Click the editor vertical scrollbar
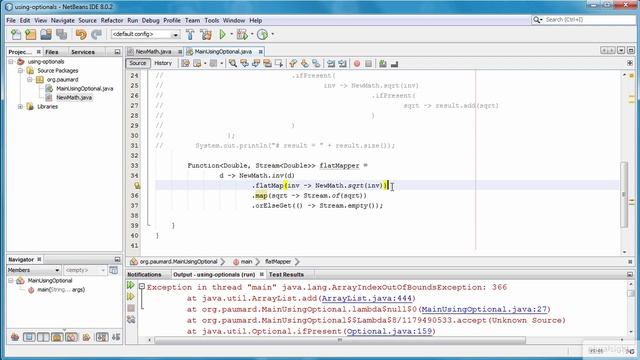Viewport: 640px width, 360px height. tap(624, 194)
